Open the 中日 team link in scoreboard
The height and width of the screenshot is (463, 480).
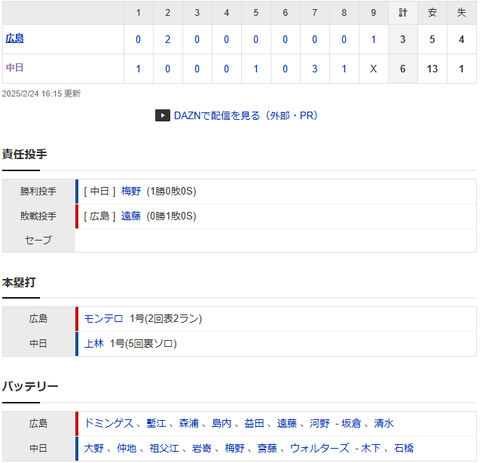pyautogui.click(x=15, y=68)
